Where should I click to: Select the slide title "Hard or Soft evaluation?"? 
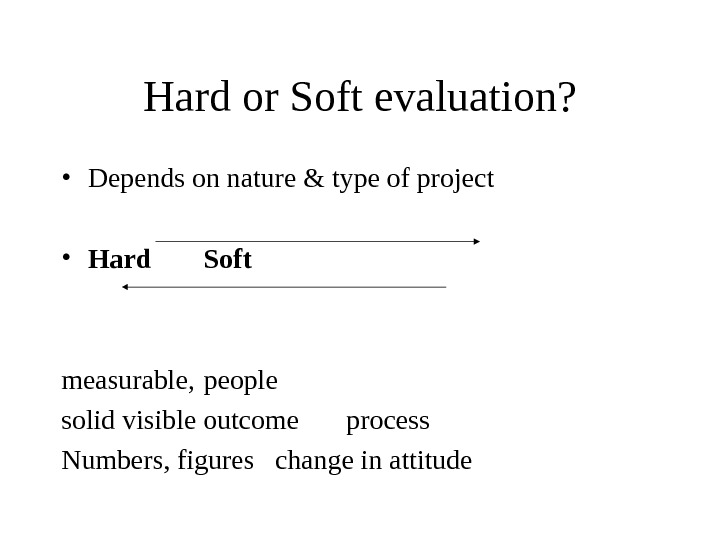coord(360,97)
